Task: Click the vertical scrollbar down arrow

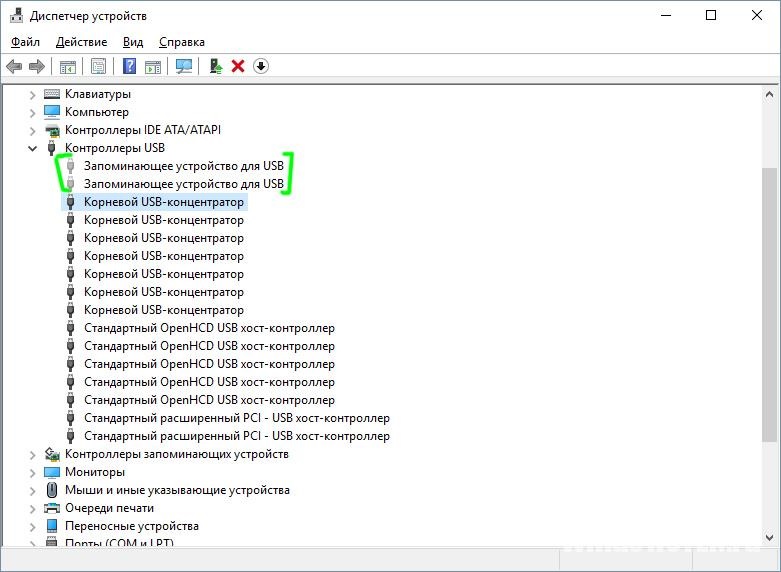Action: click(769, 538)
